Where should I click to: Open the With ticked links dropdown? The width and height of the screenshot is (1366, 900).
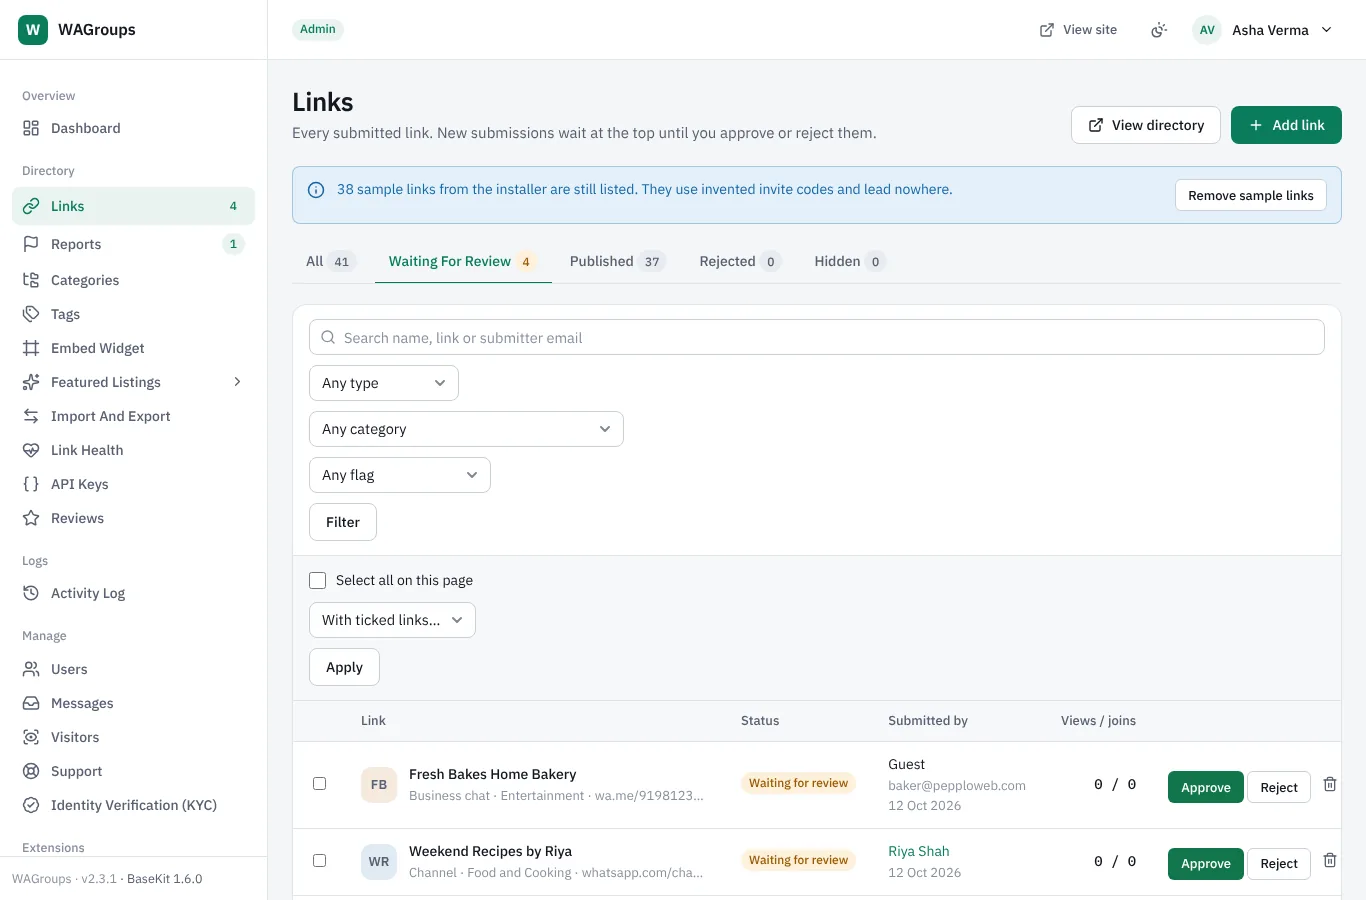coord(392,620)
